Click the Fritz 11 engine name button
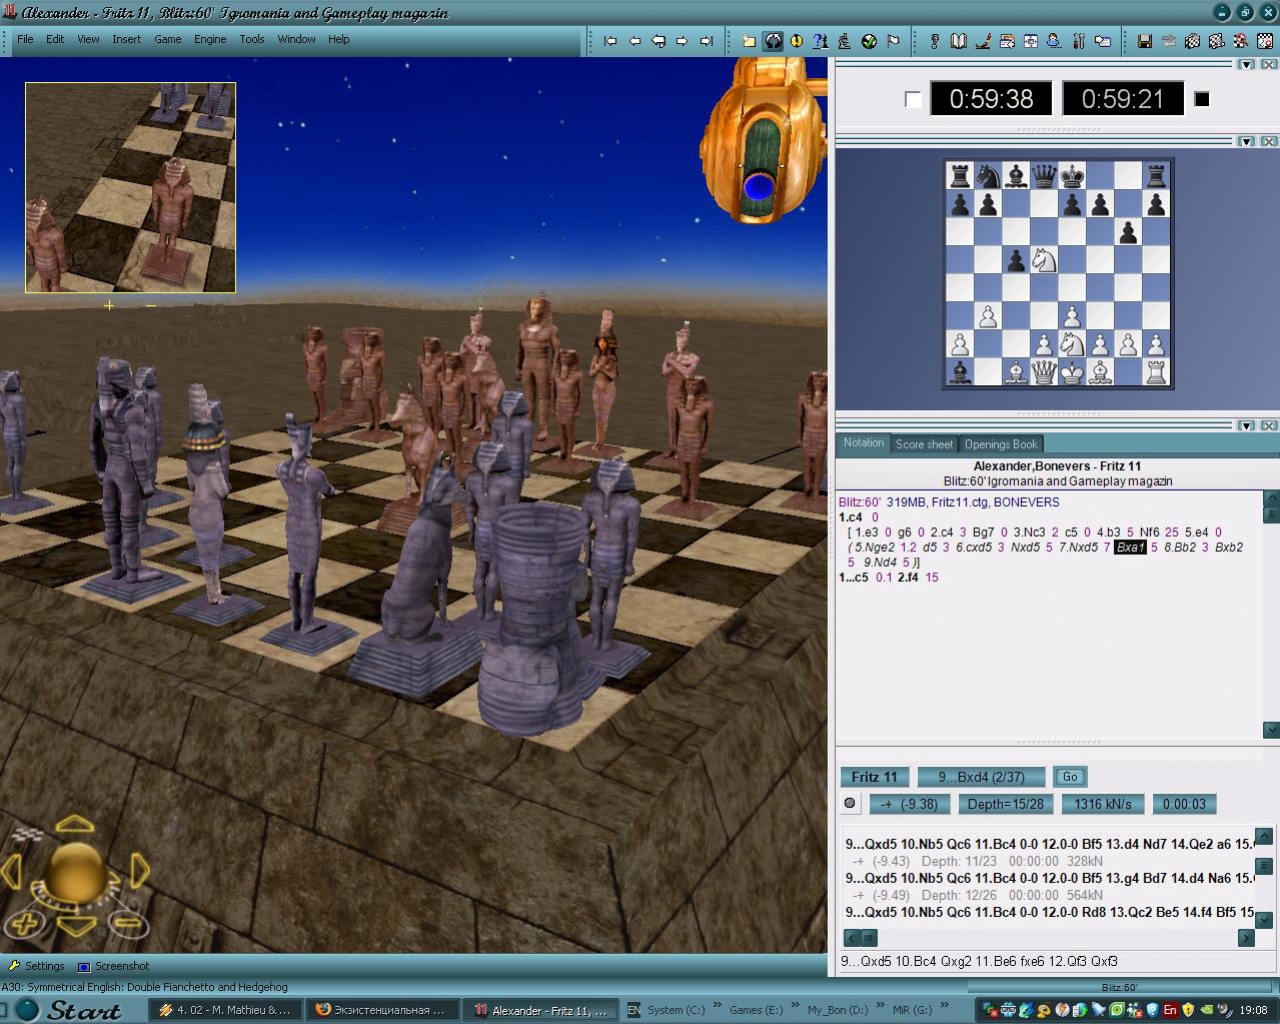Viewport: 1280px width, 1024px height. 875,777
